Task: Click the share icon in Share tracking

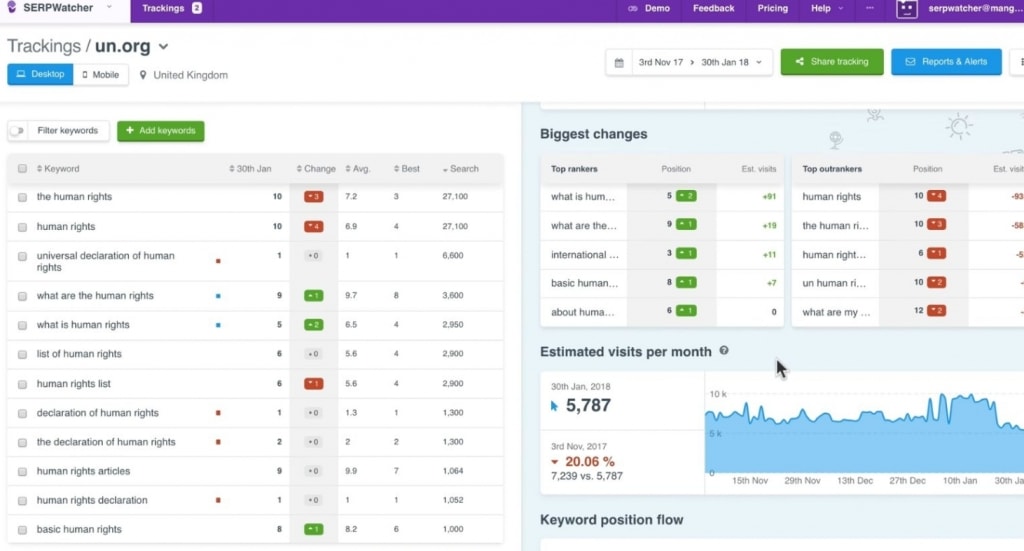Action: point(799,61)
